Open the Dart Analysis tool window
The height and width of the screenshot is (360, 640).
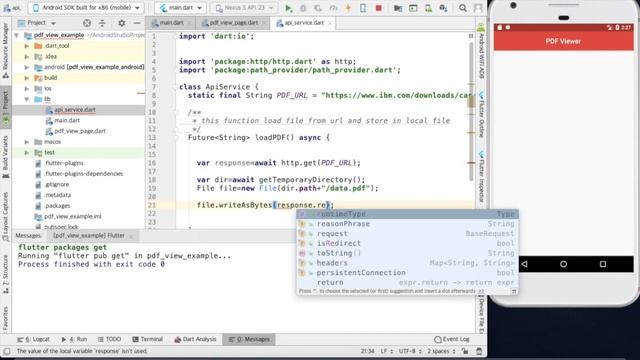point(195,339)
